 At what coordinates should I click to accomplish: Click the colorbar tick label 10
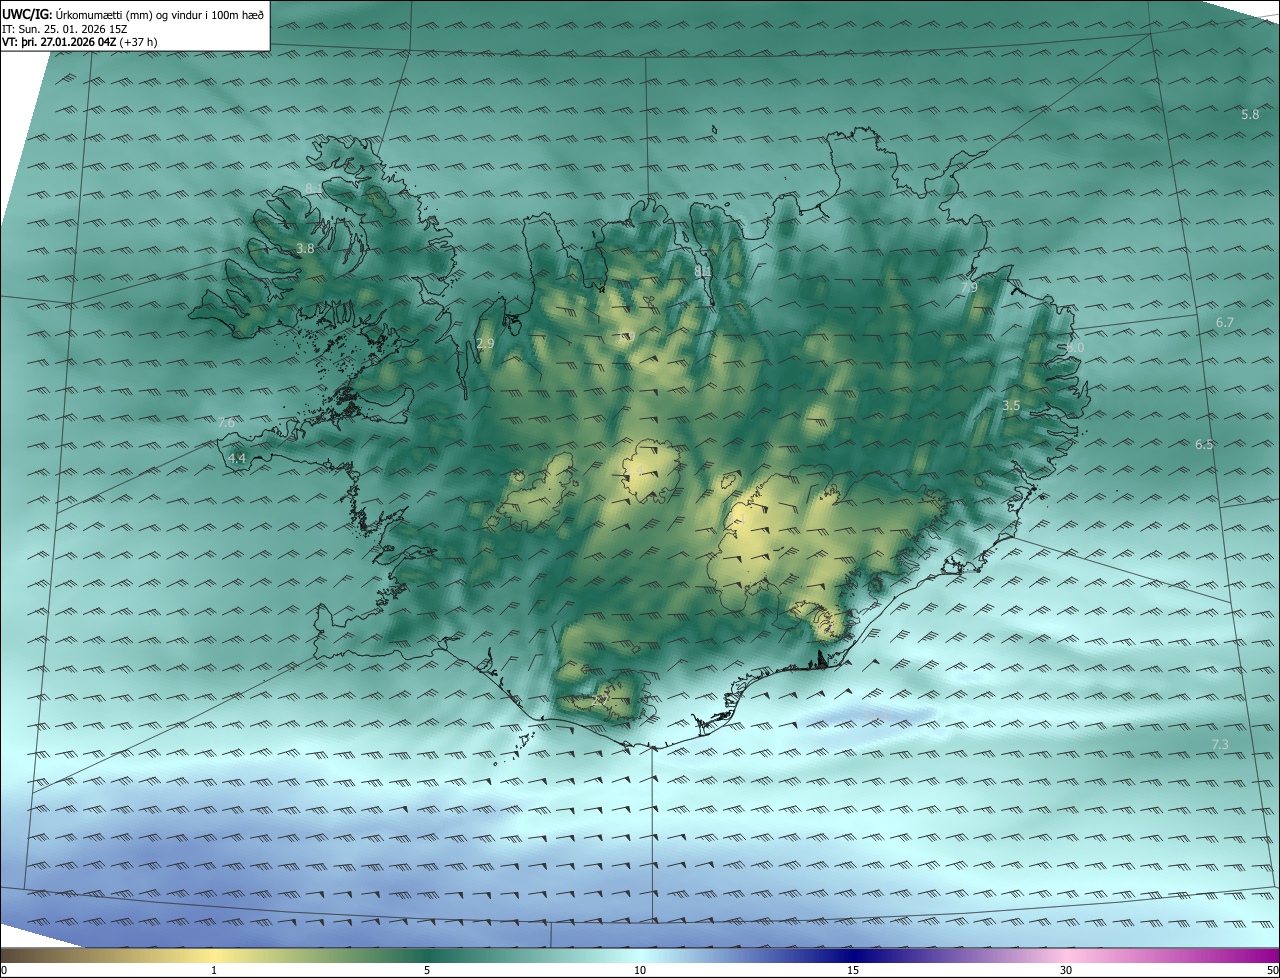coord(640,970)
